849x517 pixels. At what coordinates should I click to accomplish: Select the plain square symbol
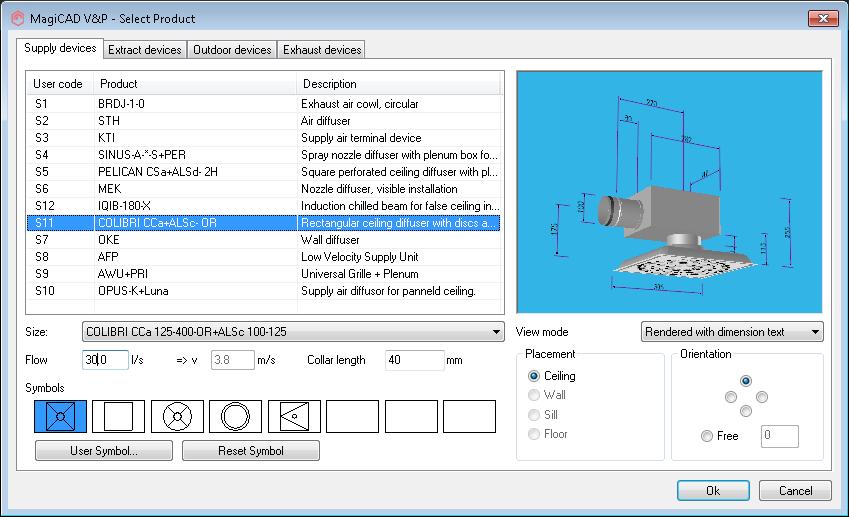click(119, 416)
